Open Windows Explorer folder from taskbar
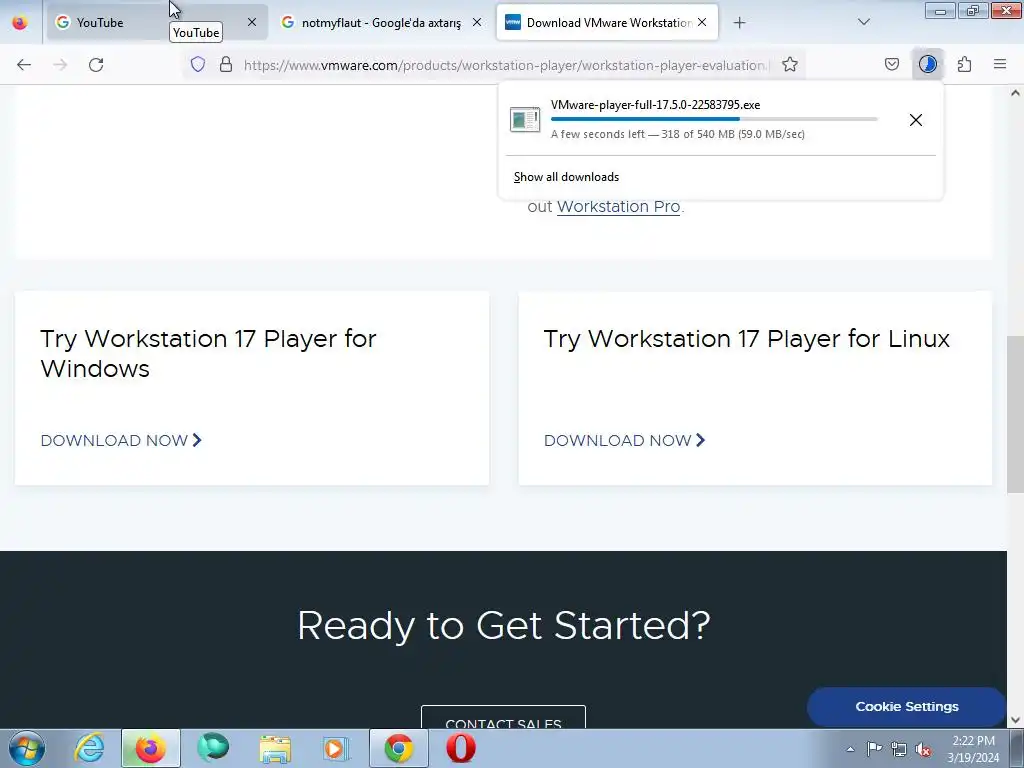 [x=275, y=748]
